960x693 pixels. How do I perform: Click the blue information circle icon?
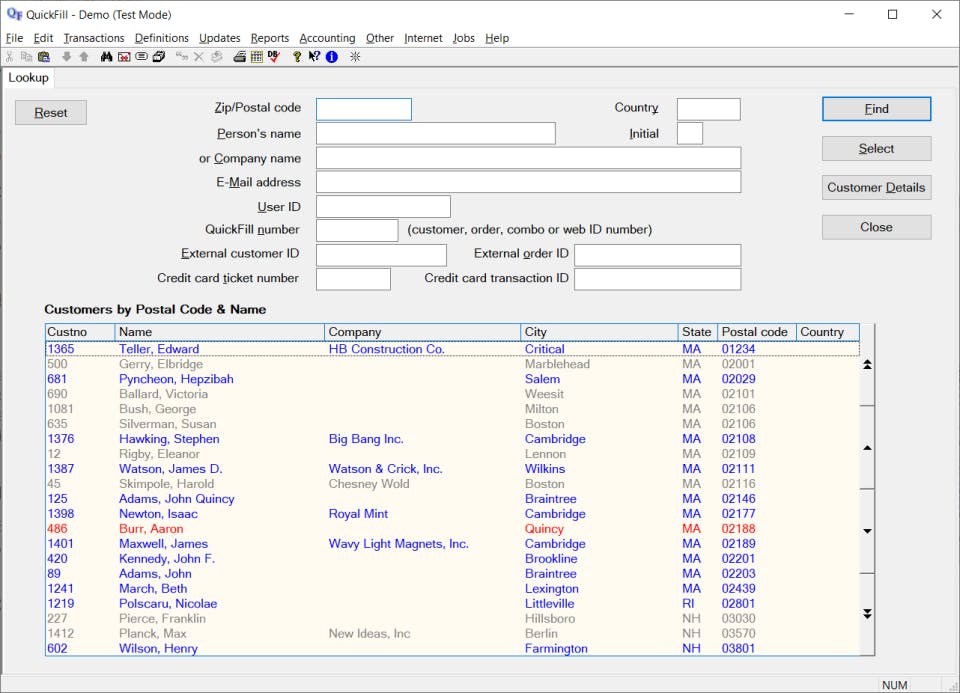(331, 57)
